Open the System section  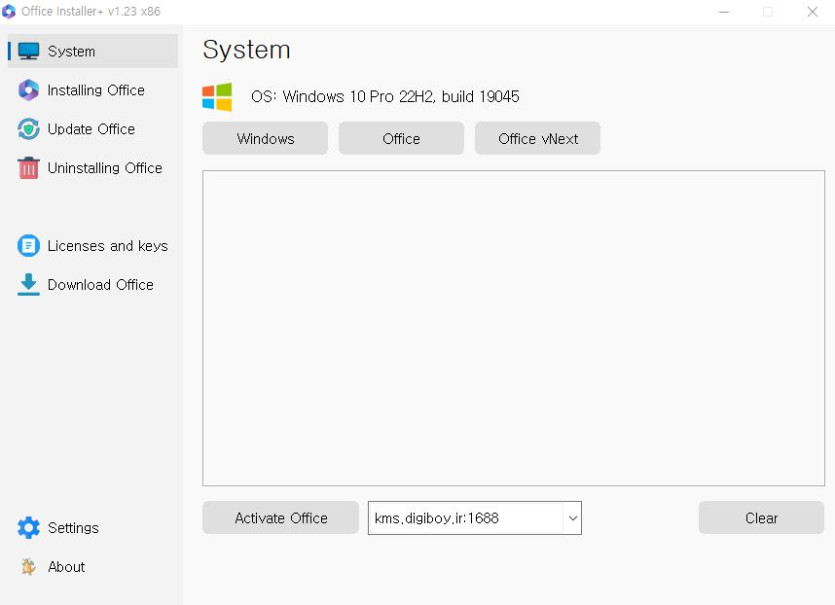(x=93, y=51)
